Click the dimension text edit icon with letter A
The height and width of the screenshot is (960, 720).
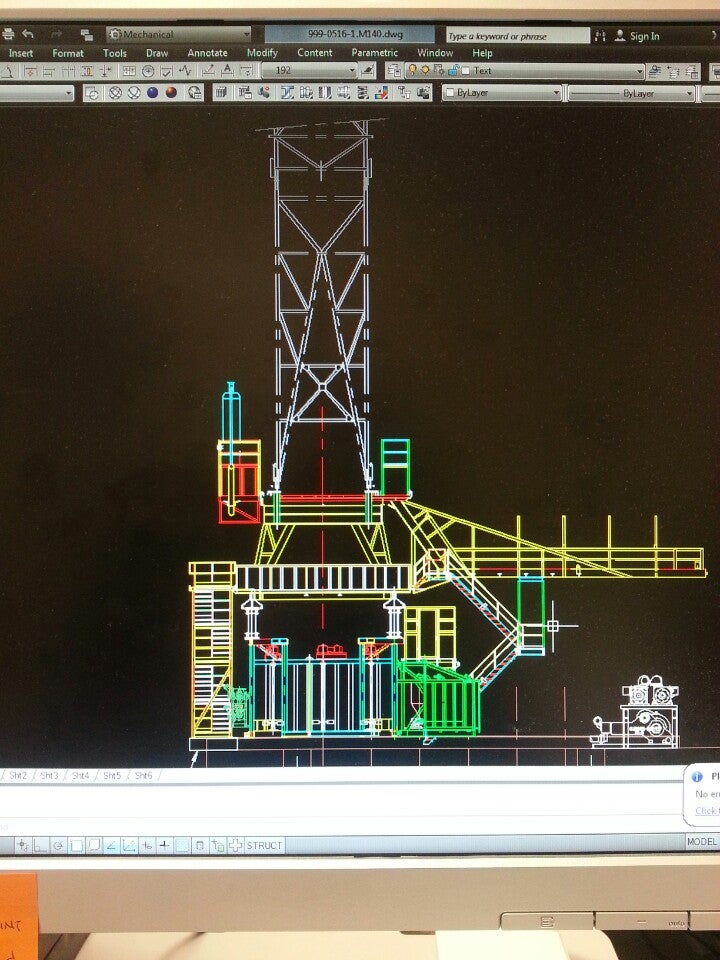[227, 71]
